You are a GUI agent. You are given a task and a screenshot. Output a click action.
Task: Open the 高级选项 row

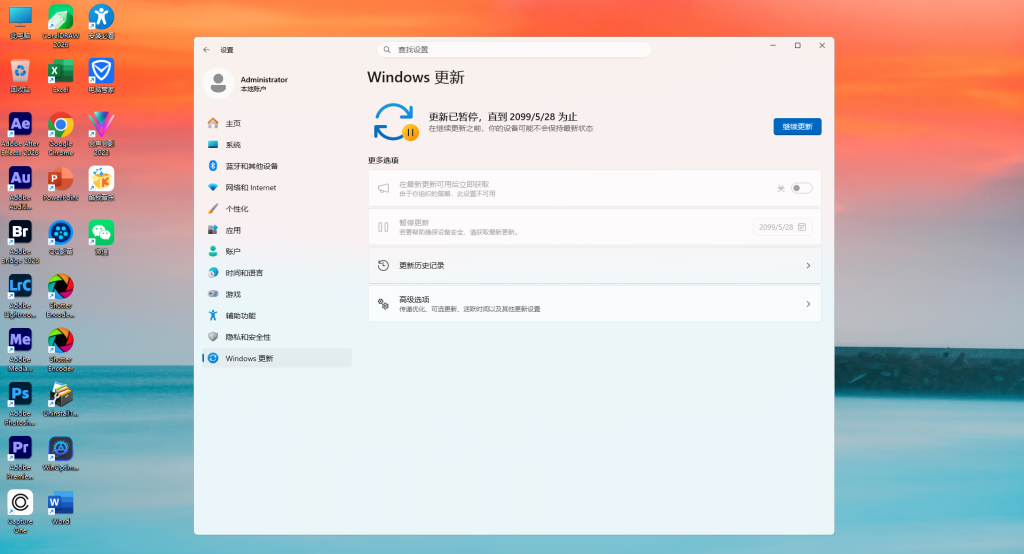coord(594,304)
